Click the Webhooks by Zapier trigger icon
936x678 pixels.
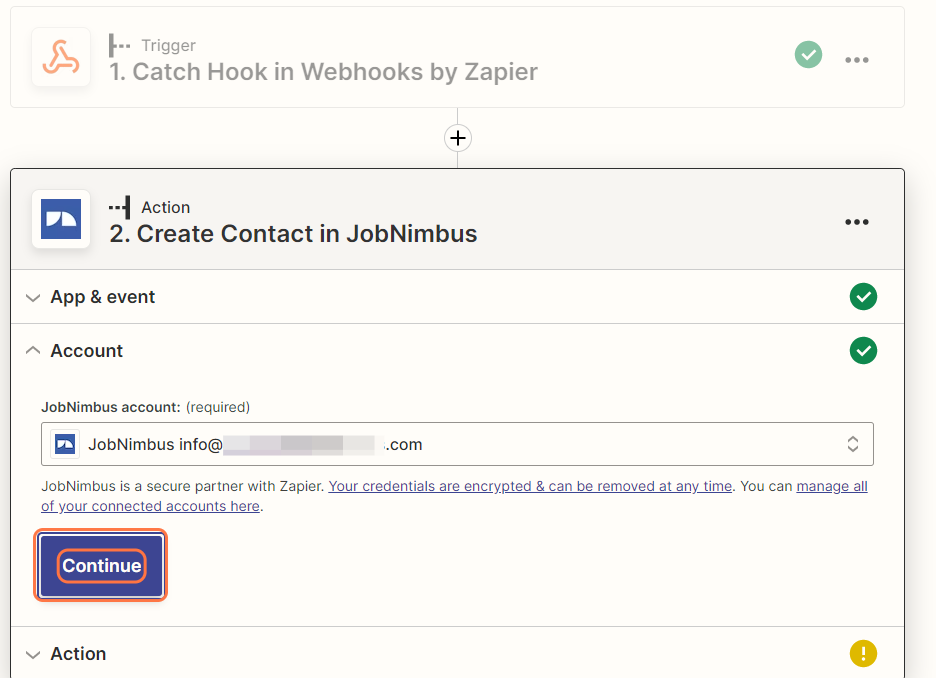pyautogui.click(x=60, y=57)
